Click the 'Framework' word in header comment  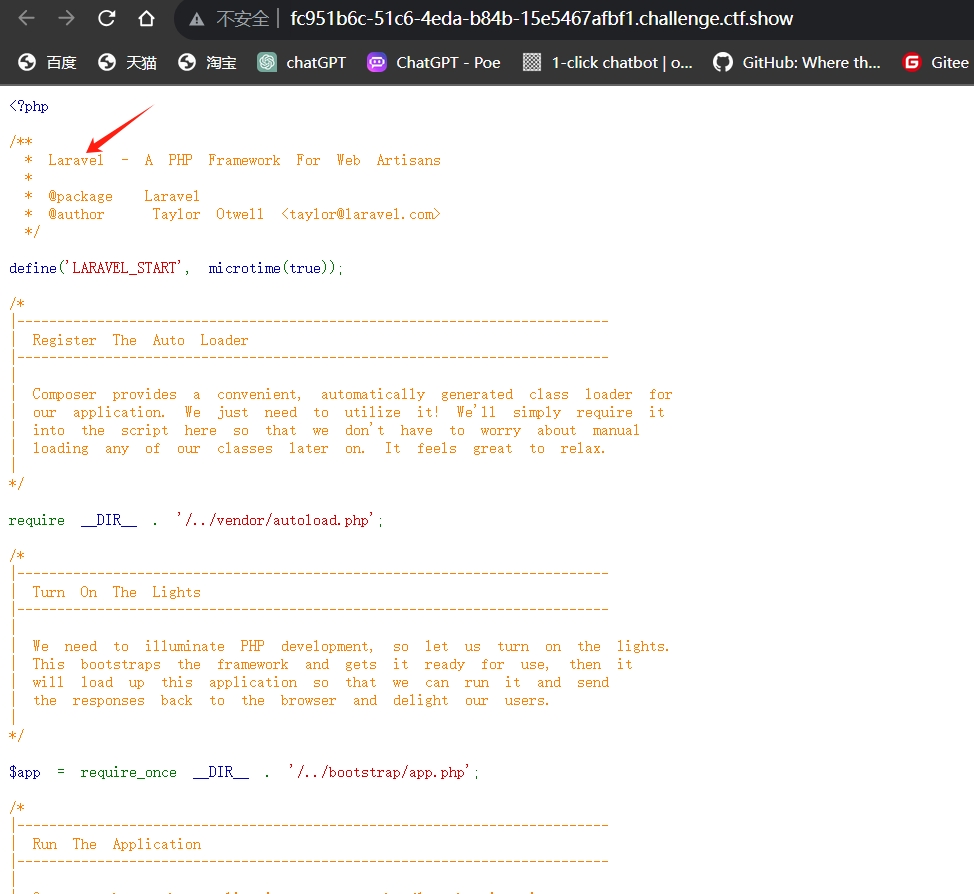click(x=244, y=160)
